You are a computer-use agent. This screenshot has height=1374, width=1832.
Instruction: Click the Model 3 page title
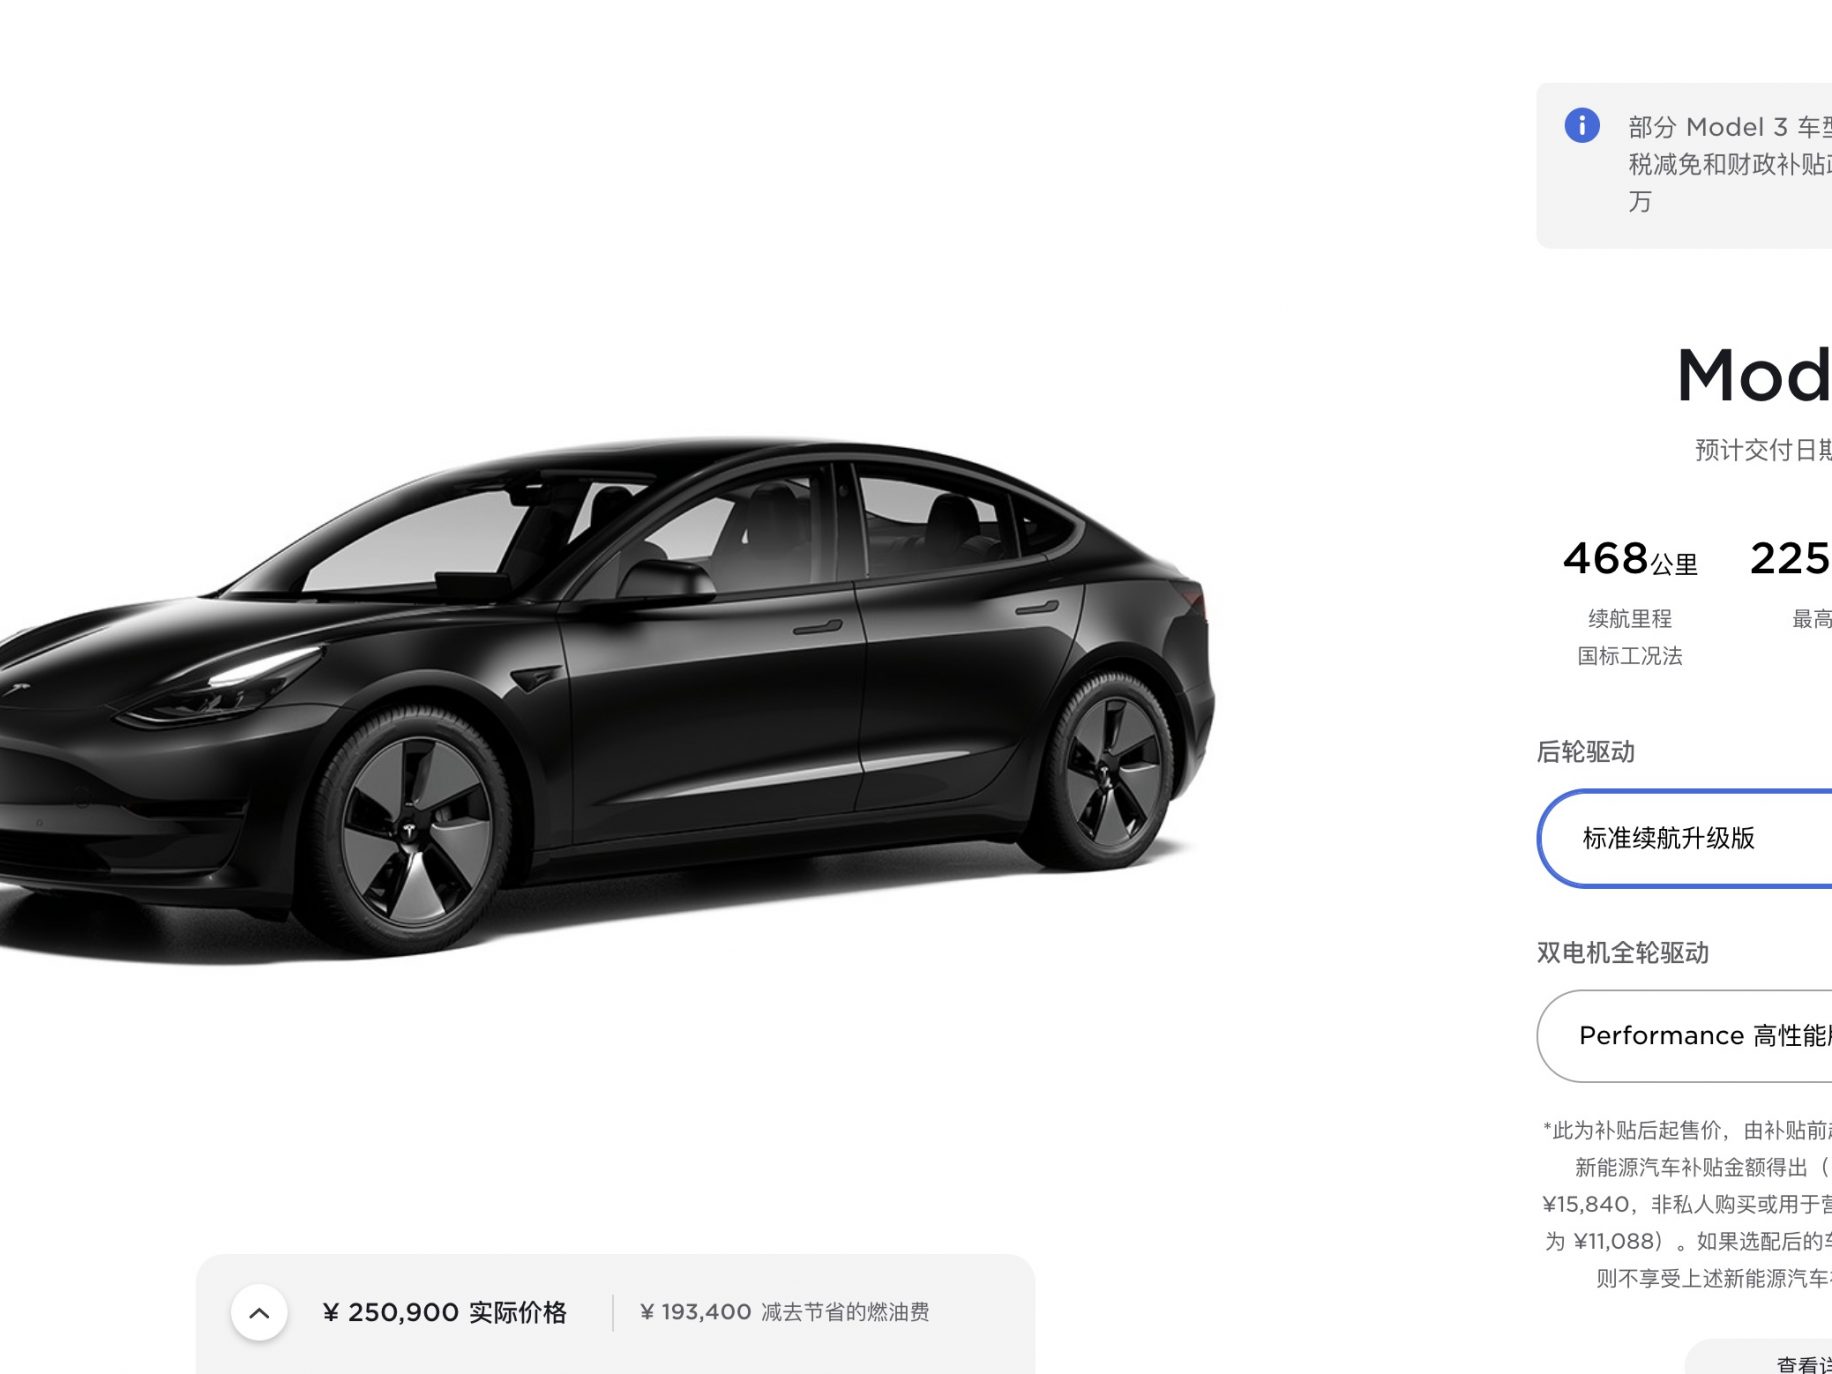tap(1754, 376)
